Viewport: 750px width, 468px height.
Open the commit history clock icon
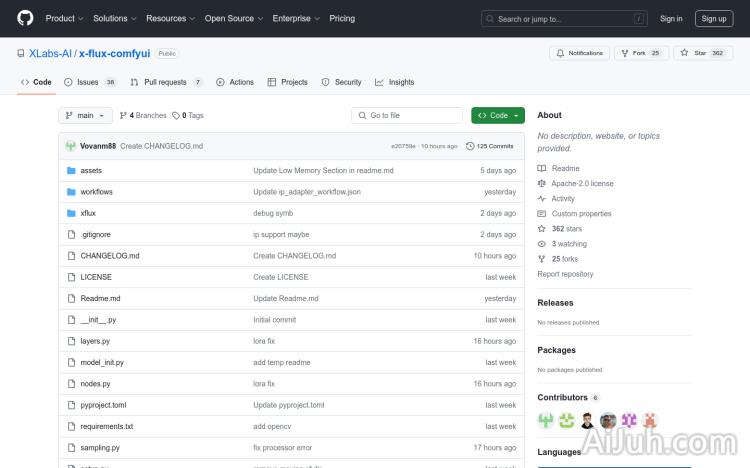tap(469, 146)
